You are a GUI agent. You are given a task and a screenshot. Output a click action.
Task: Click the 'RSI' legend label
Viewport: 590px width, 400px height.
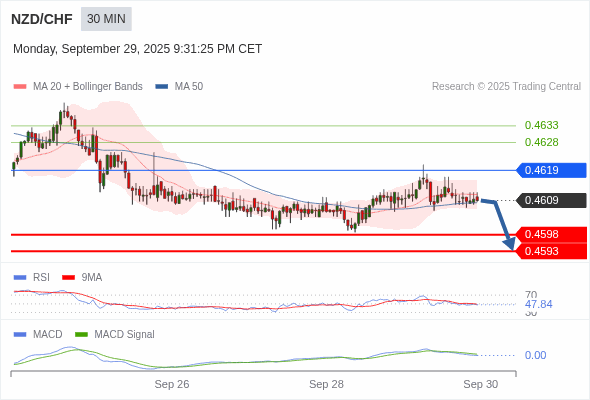pos(41,278)
